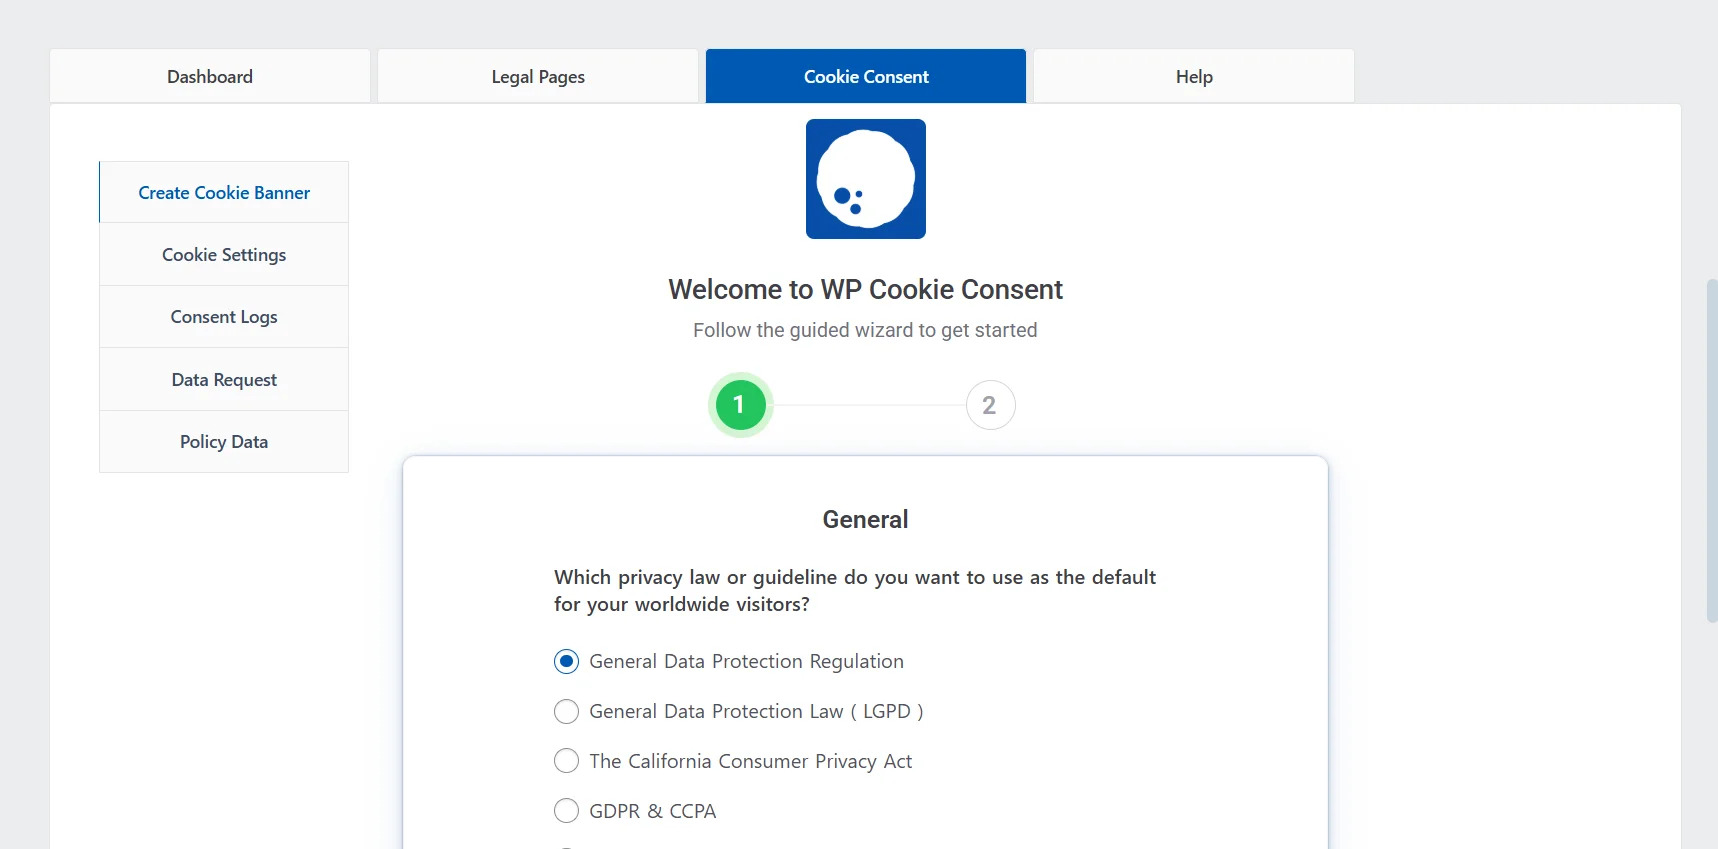
Task: Switch to the Cookie Consent tab
Action: click(x=865, y=76)
